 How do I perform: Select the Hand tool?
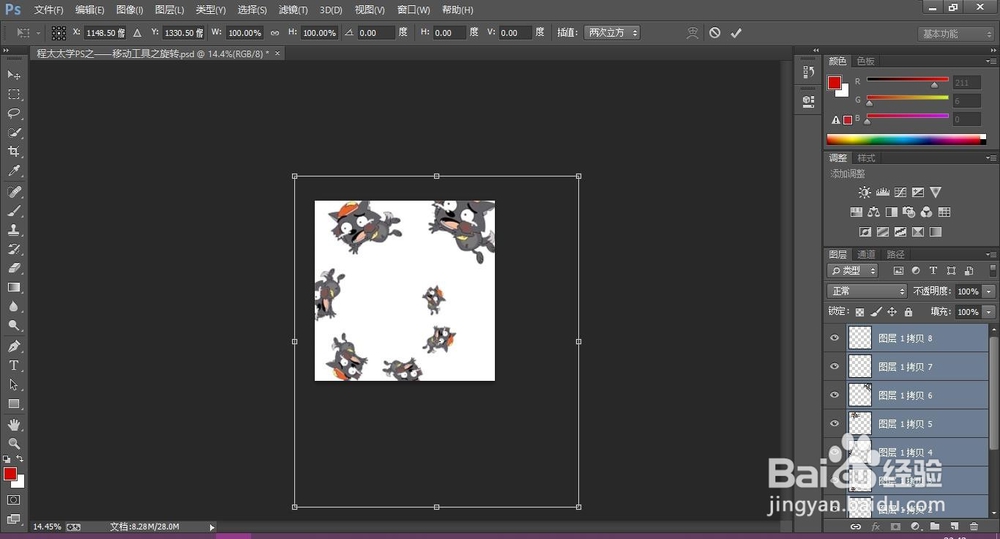(x=13, y=425)
